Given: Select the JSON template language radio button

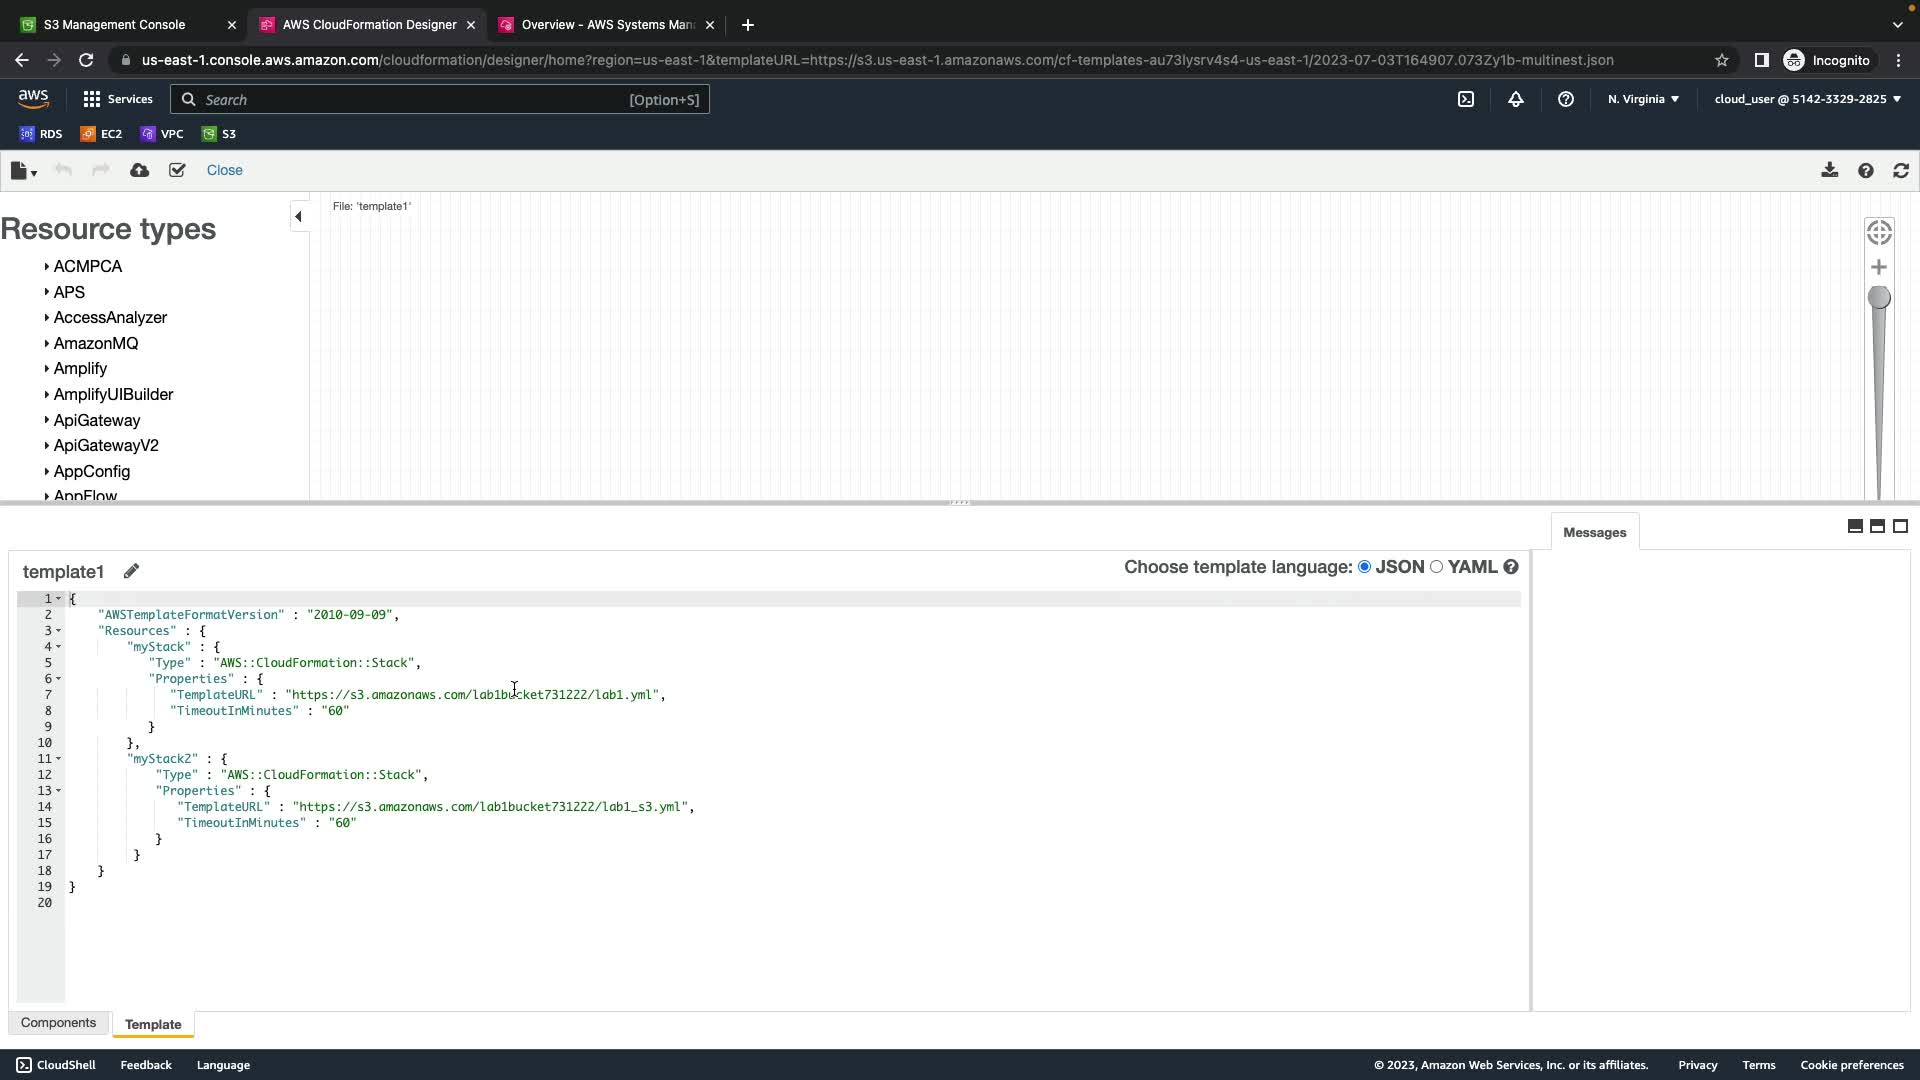Looking at the screenshot, I should (1364, 567).
